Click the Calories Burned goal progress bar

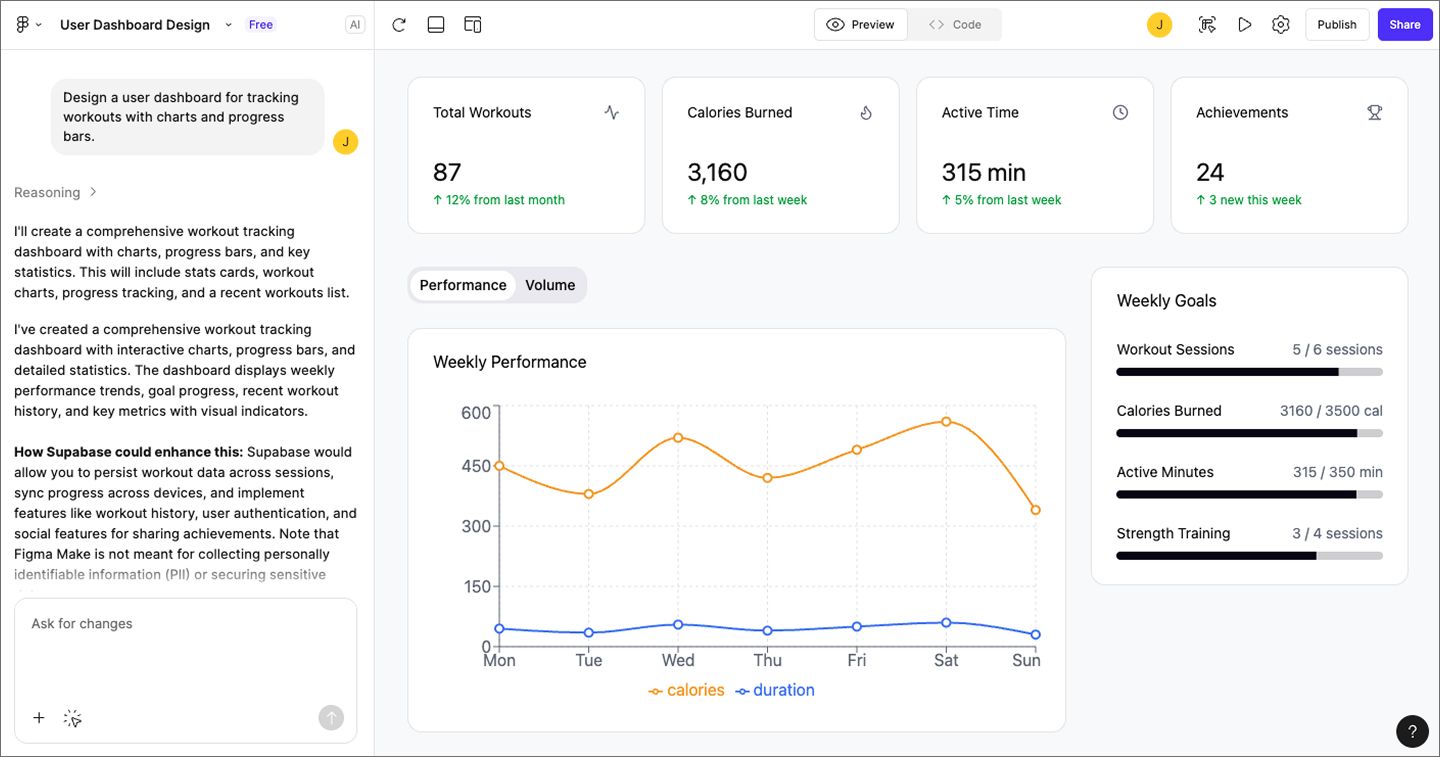coord(1248,433)
